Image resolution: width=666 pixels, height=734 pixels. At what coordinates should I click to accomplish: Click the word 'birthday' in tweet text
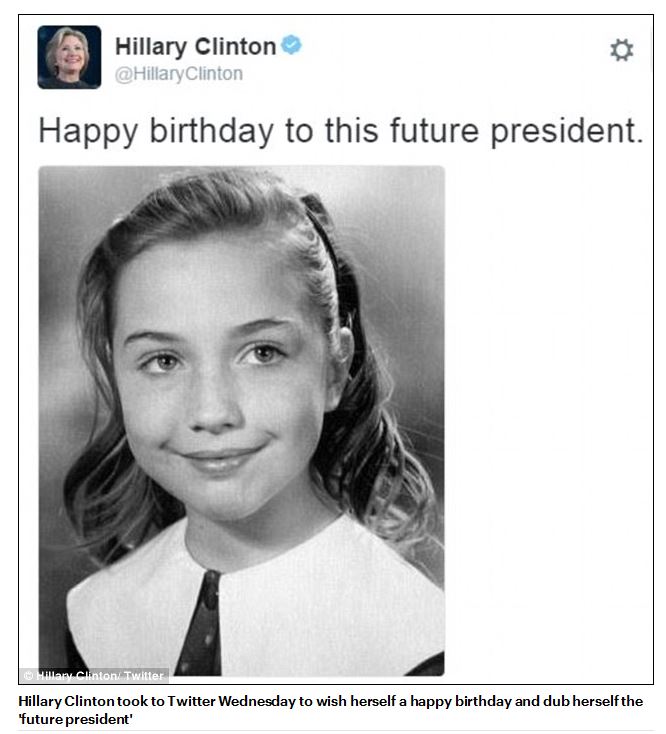coord(212,130)
